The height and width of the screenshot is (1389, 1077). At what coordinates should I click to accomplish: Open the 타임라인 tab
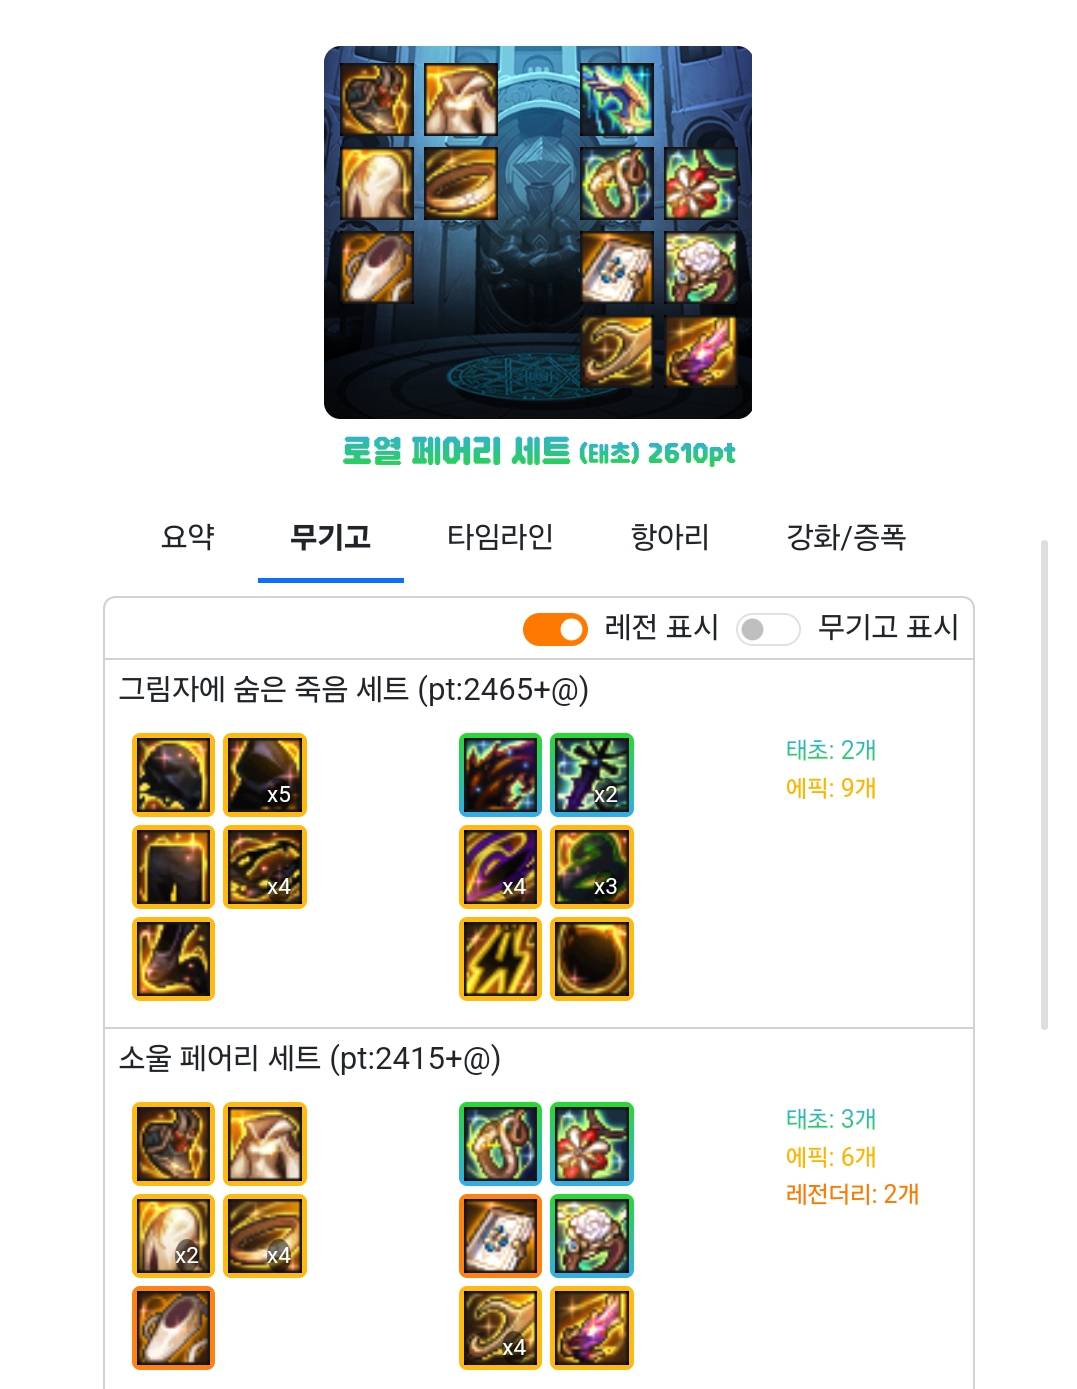point(500,537)
